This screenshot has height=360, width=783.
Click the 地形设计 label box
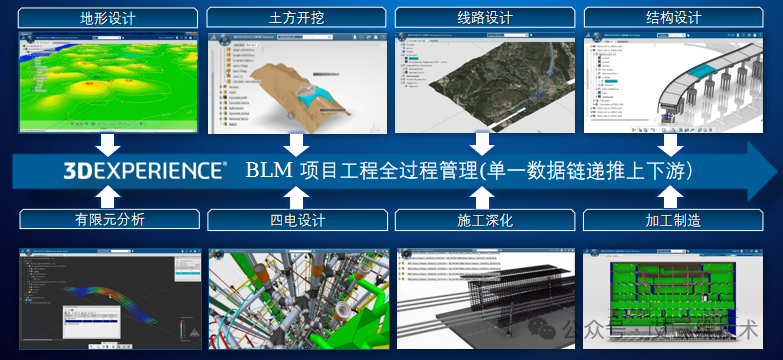point(108,18)
